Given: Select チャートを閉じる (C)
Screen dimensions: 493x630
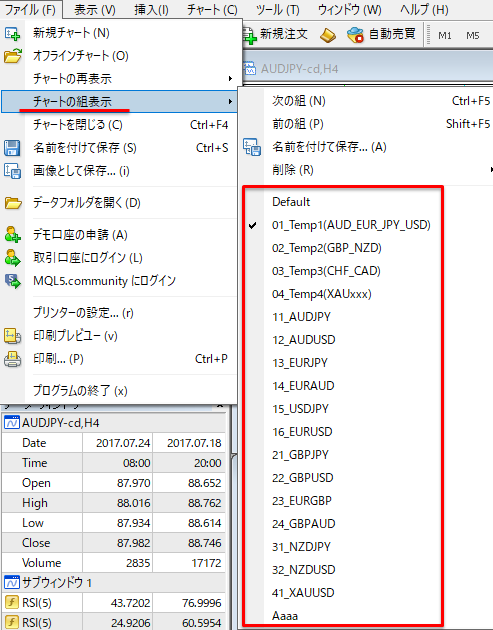Looking at the screenshot, I should tap(119, 125).
